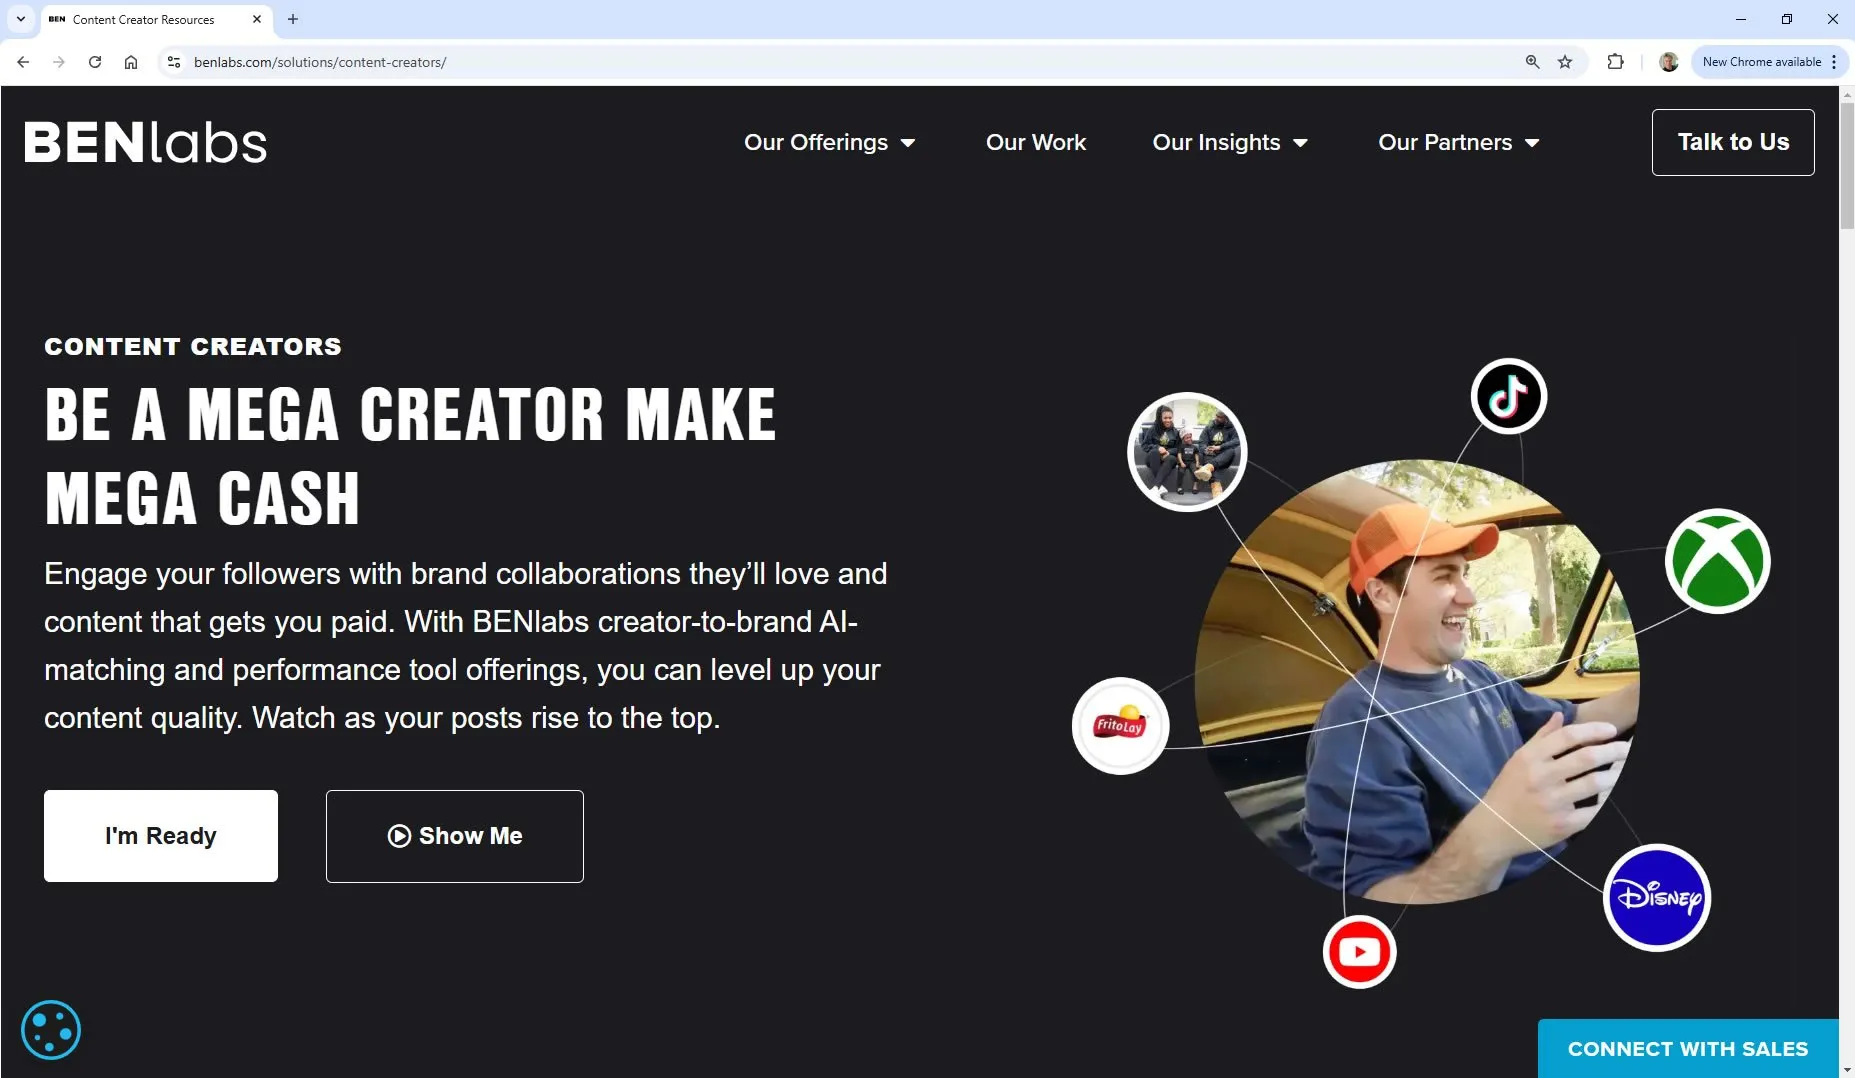
Task: Close the Content Creator Resources tab
Action: (257, 19)
